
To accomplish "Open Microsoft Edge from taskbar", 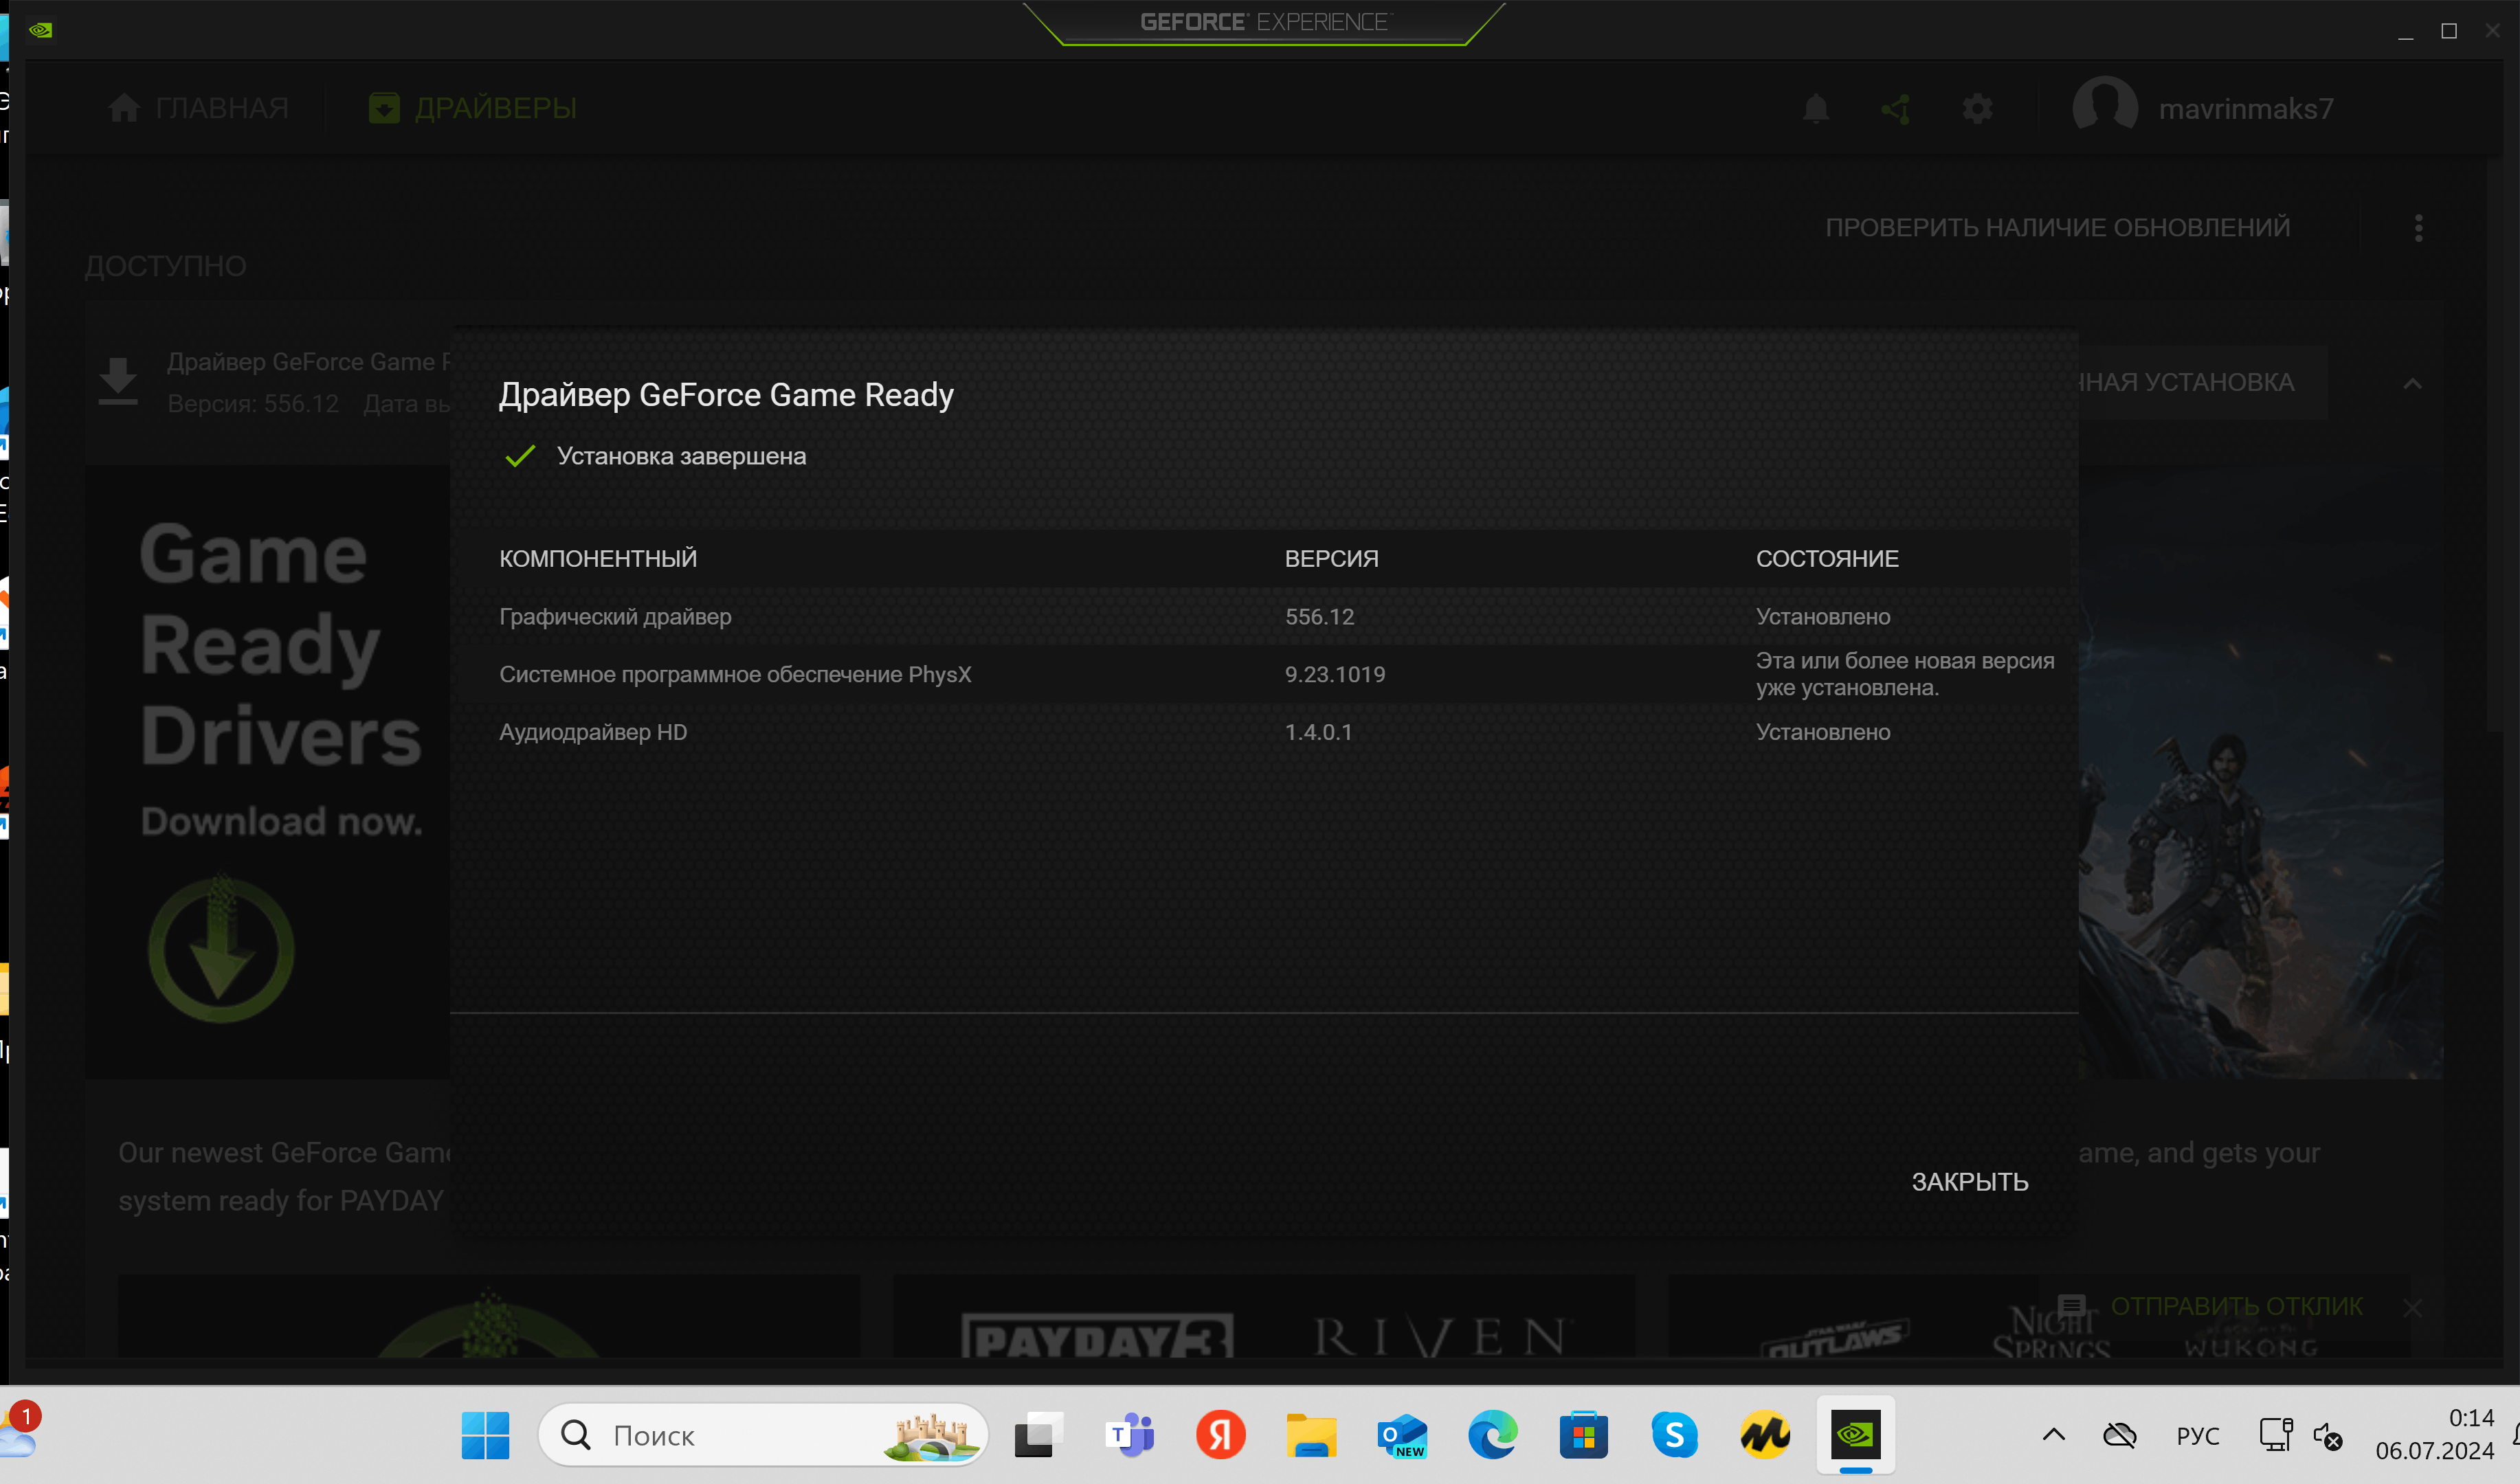I will [1493, 1436].
